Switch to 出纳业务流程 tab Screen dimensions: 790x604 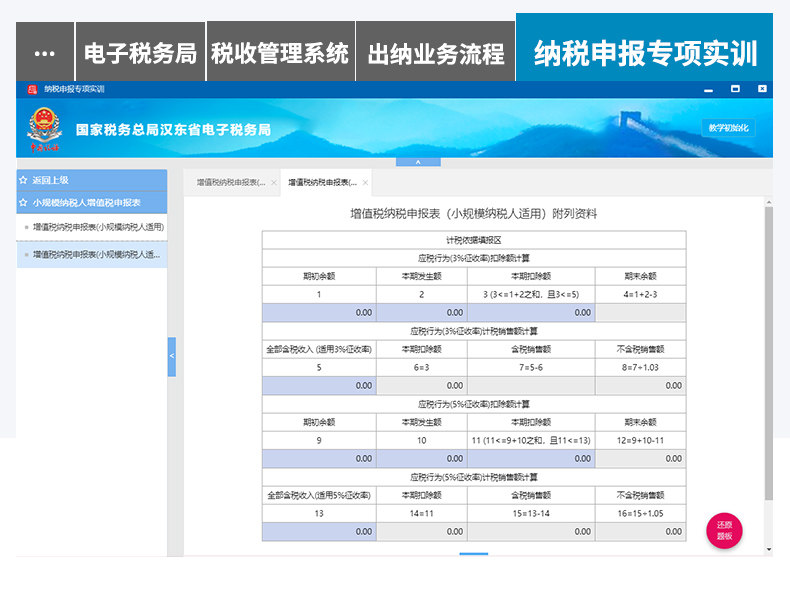coord(435,52)
